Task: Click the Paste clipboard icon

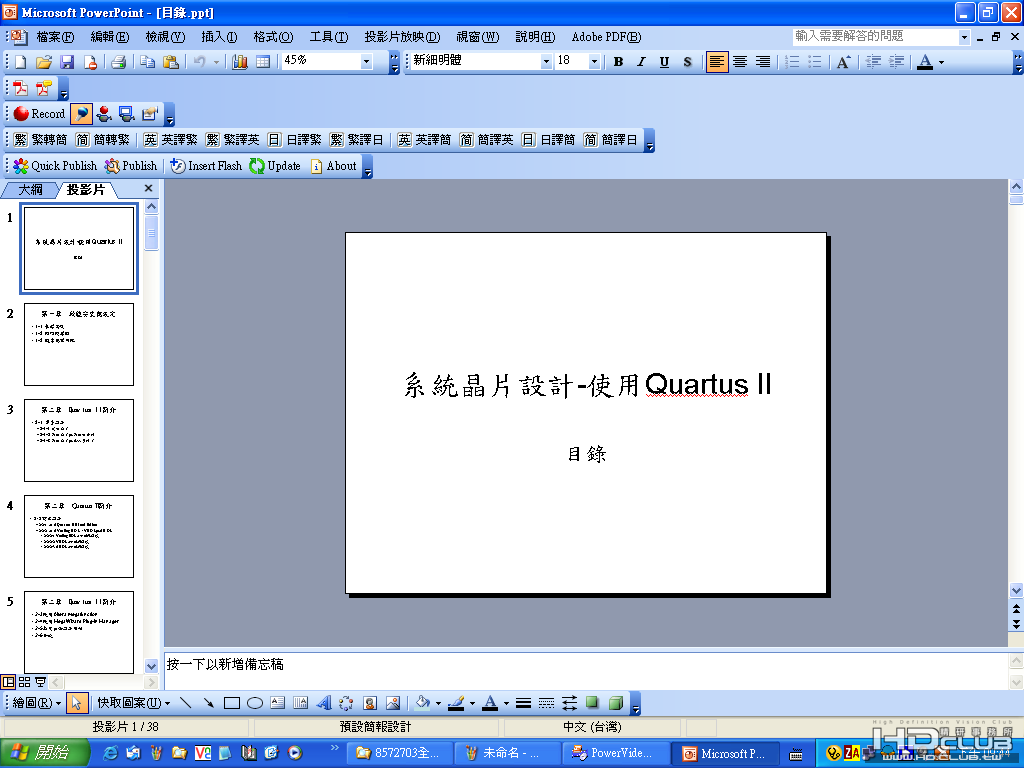Action: point(170,62)
